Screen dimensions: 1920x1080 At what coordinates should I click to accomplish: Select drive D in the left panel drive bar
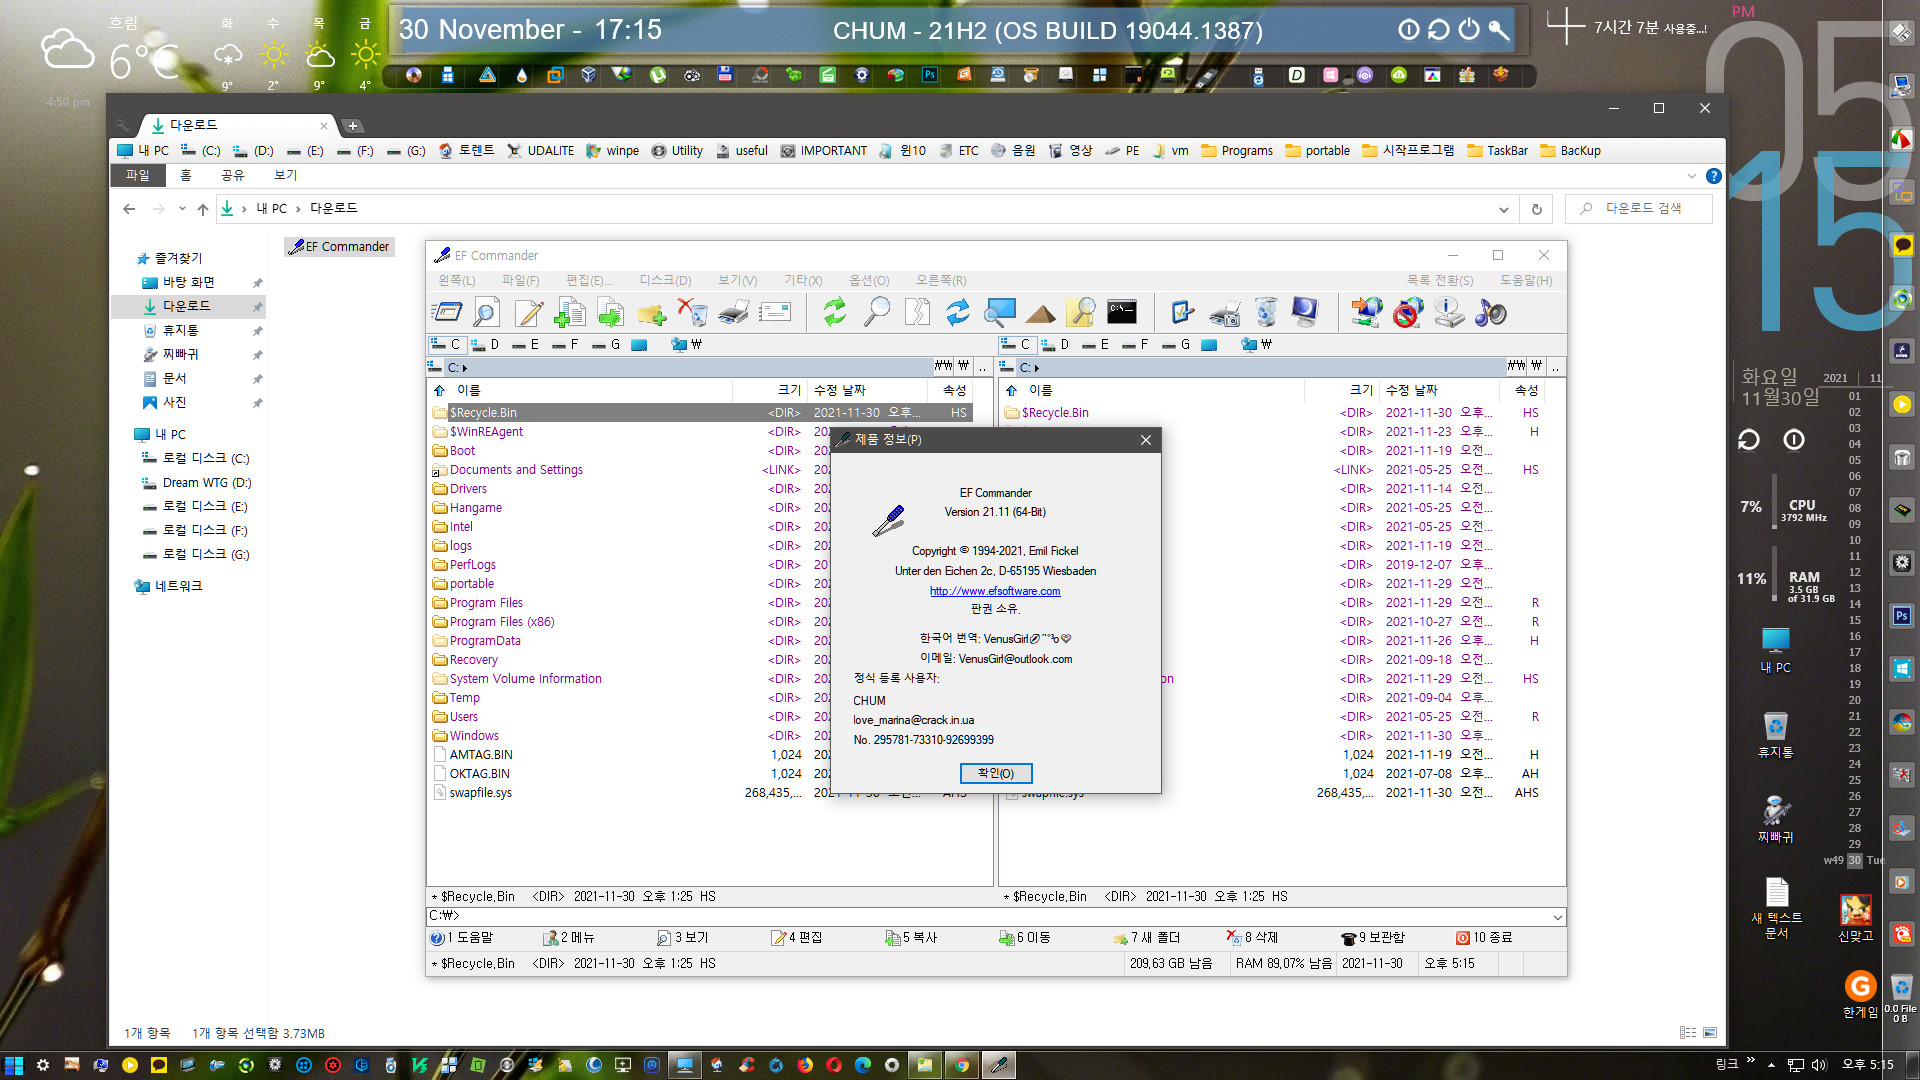[x=486, y=344]
